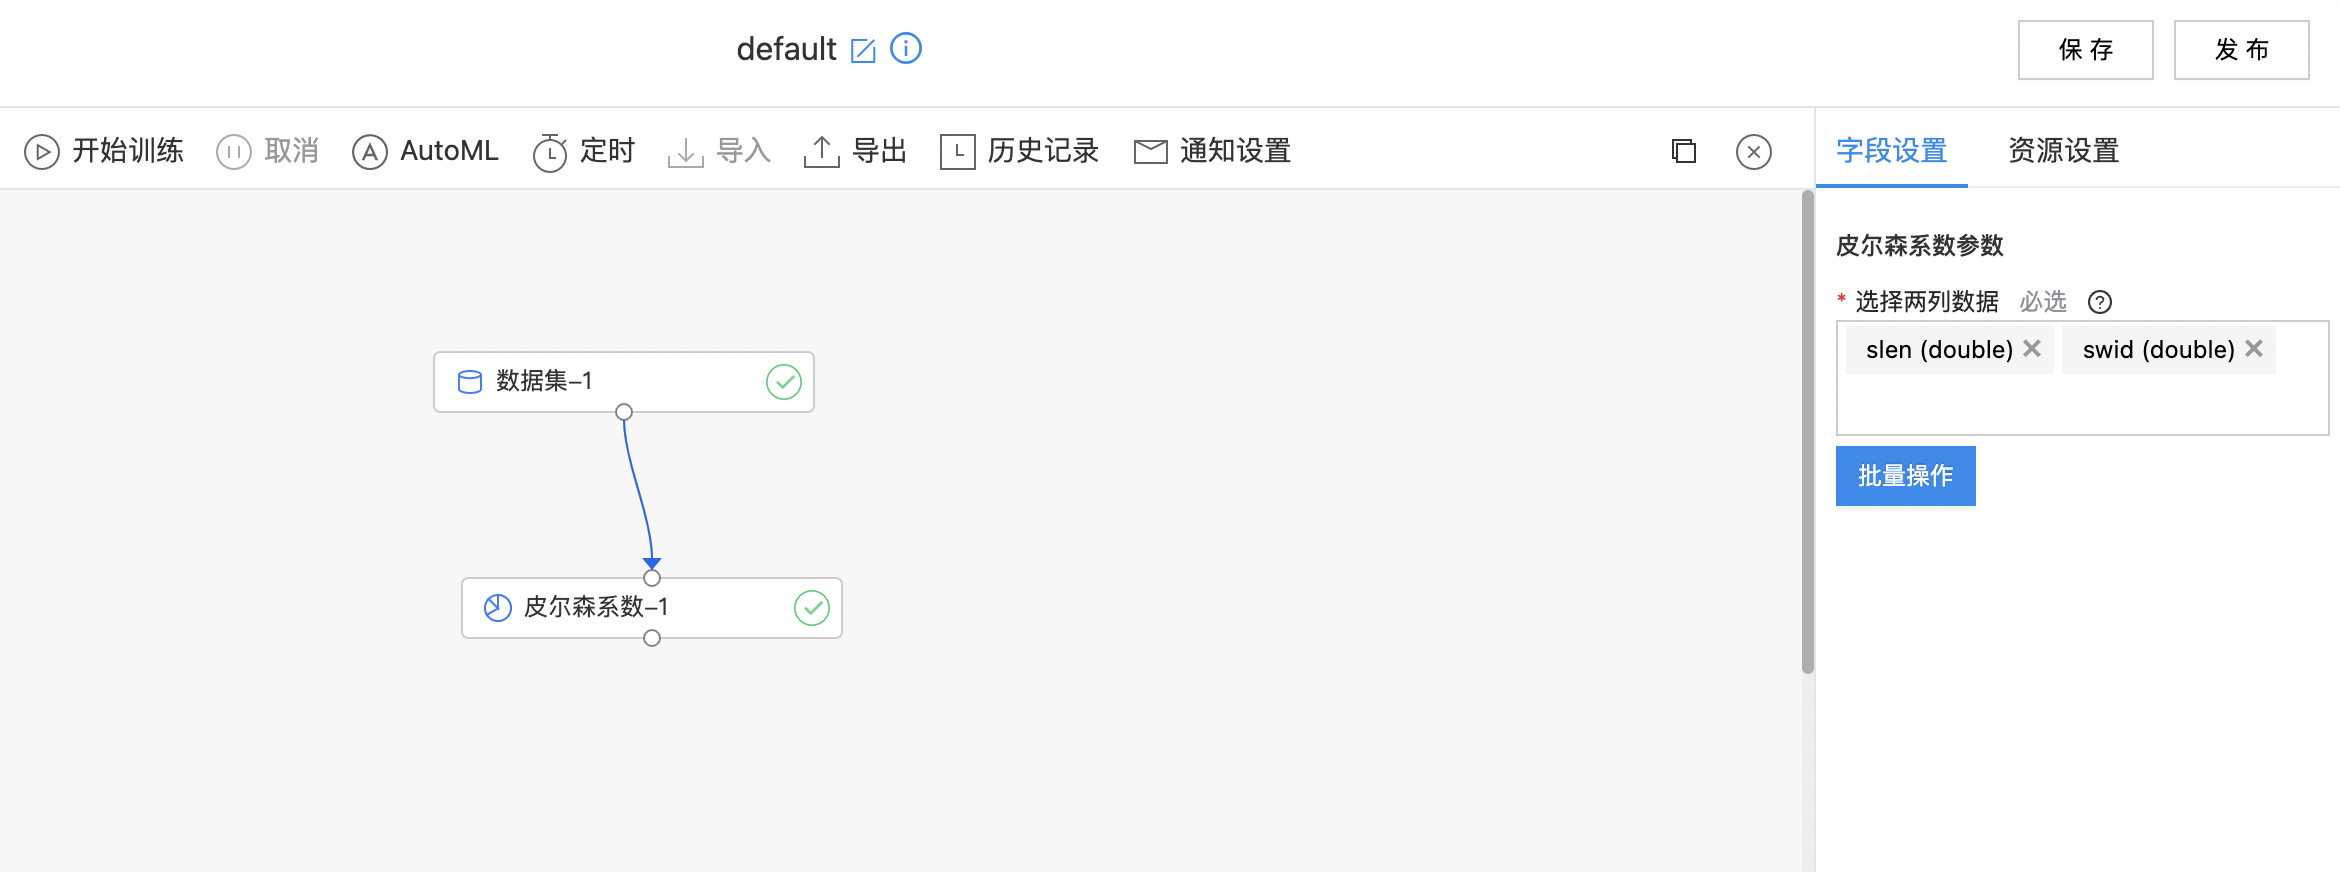Image resolution: width=2340 pixels, height=872 pixels.
Task: Open AutoML from the toolbar
Action: click(x=425, y=152)
